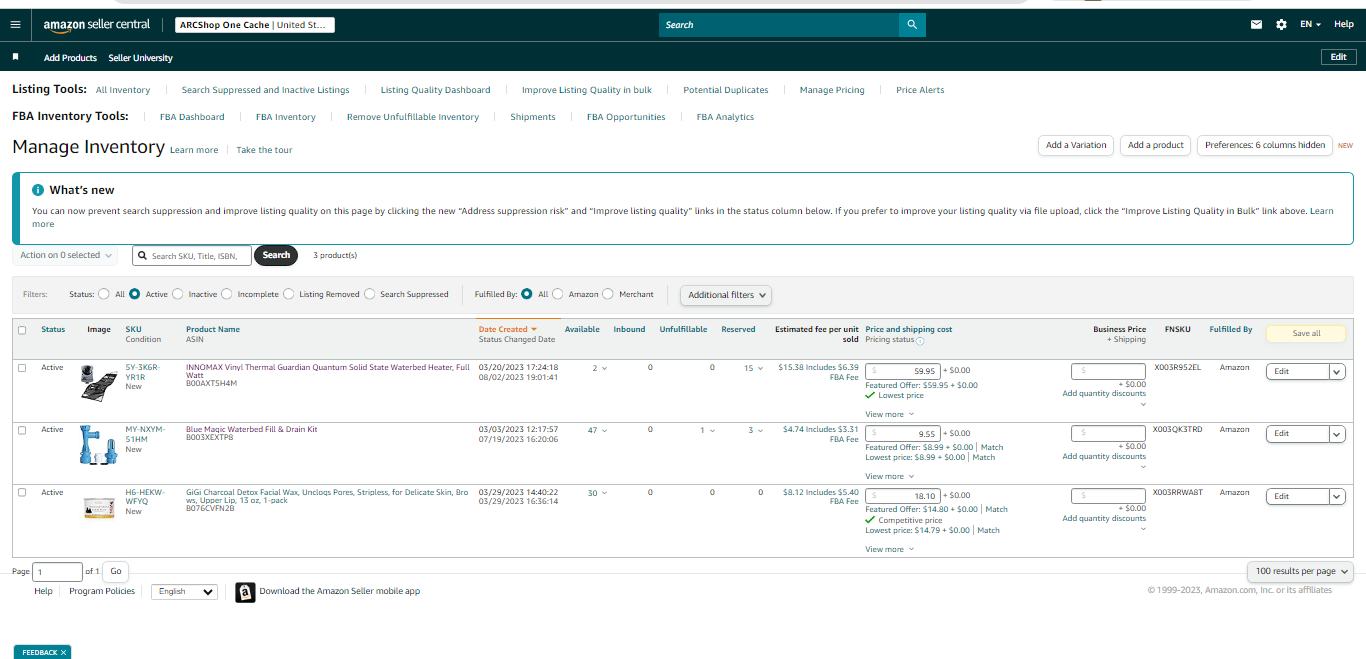
Task: Click the Add a product button
Action: [1156, 145]
